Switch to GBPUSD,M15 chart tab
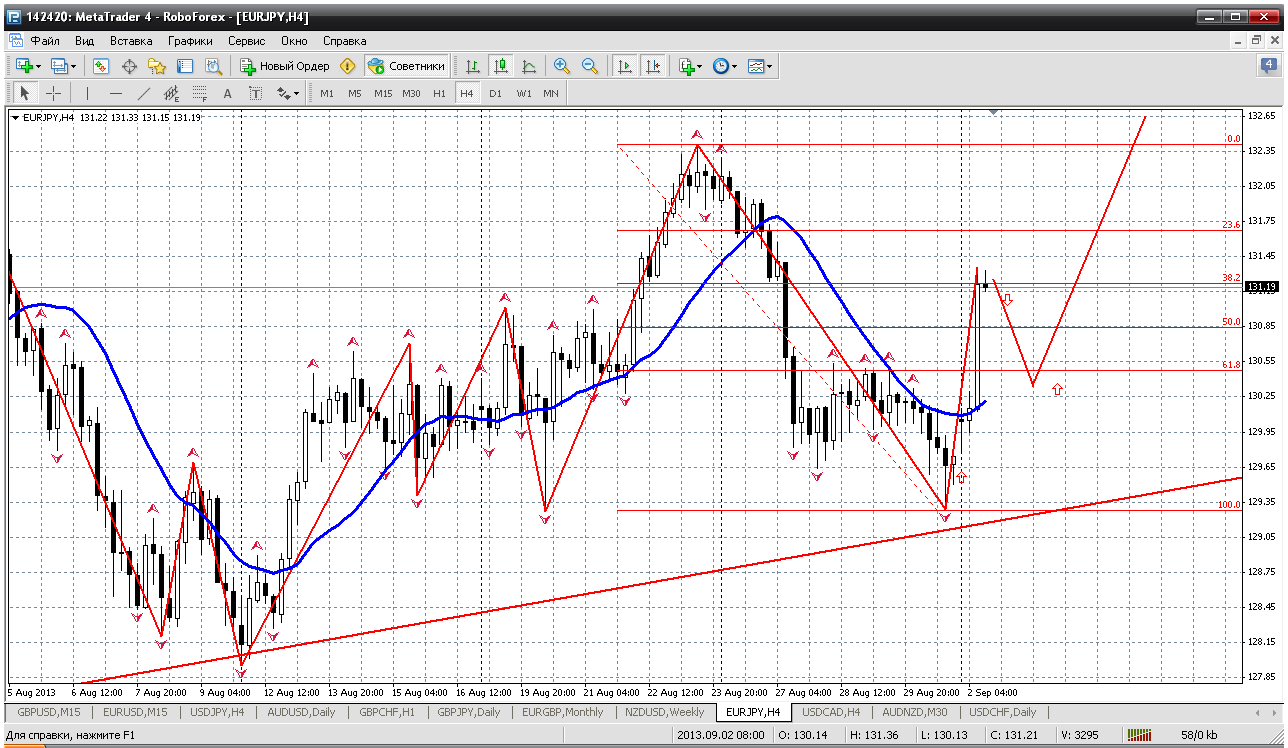 tap(47, 712)
